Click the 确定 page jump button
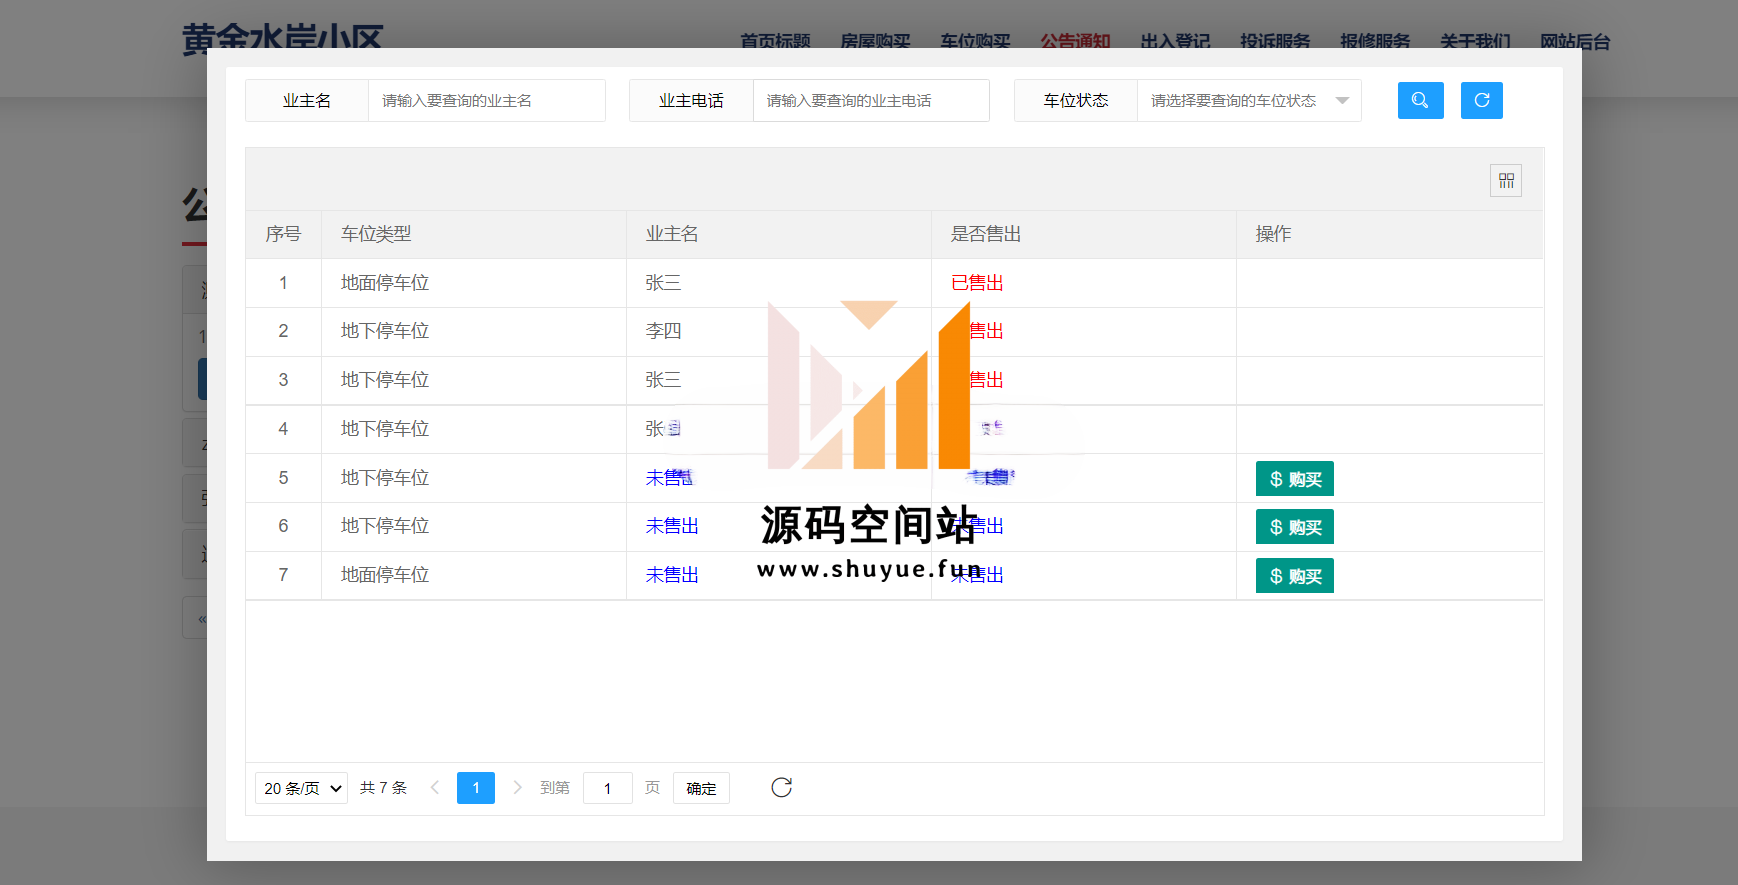 pos(701,788)
